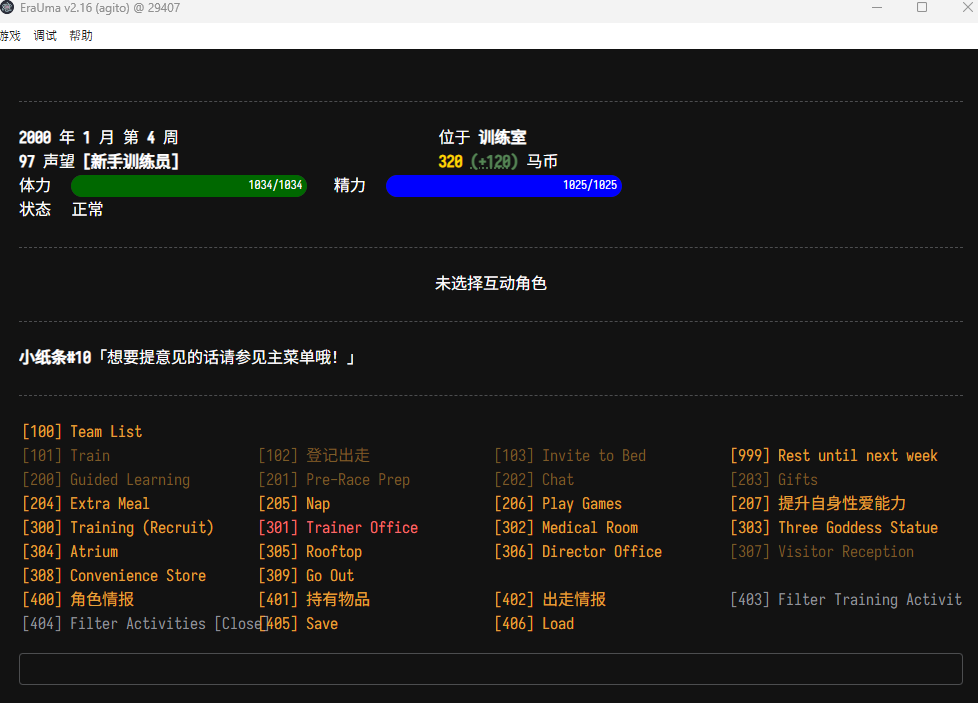Go to [305] Rooftop
978x703 pixels.
click(x=310, y=552)
